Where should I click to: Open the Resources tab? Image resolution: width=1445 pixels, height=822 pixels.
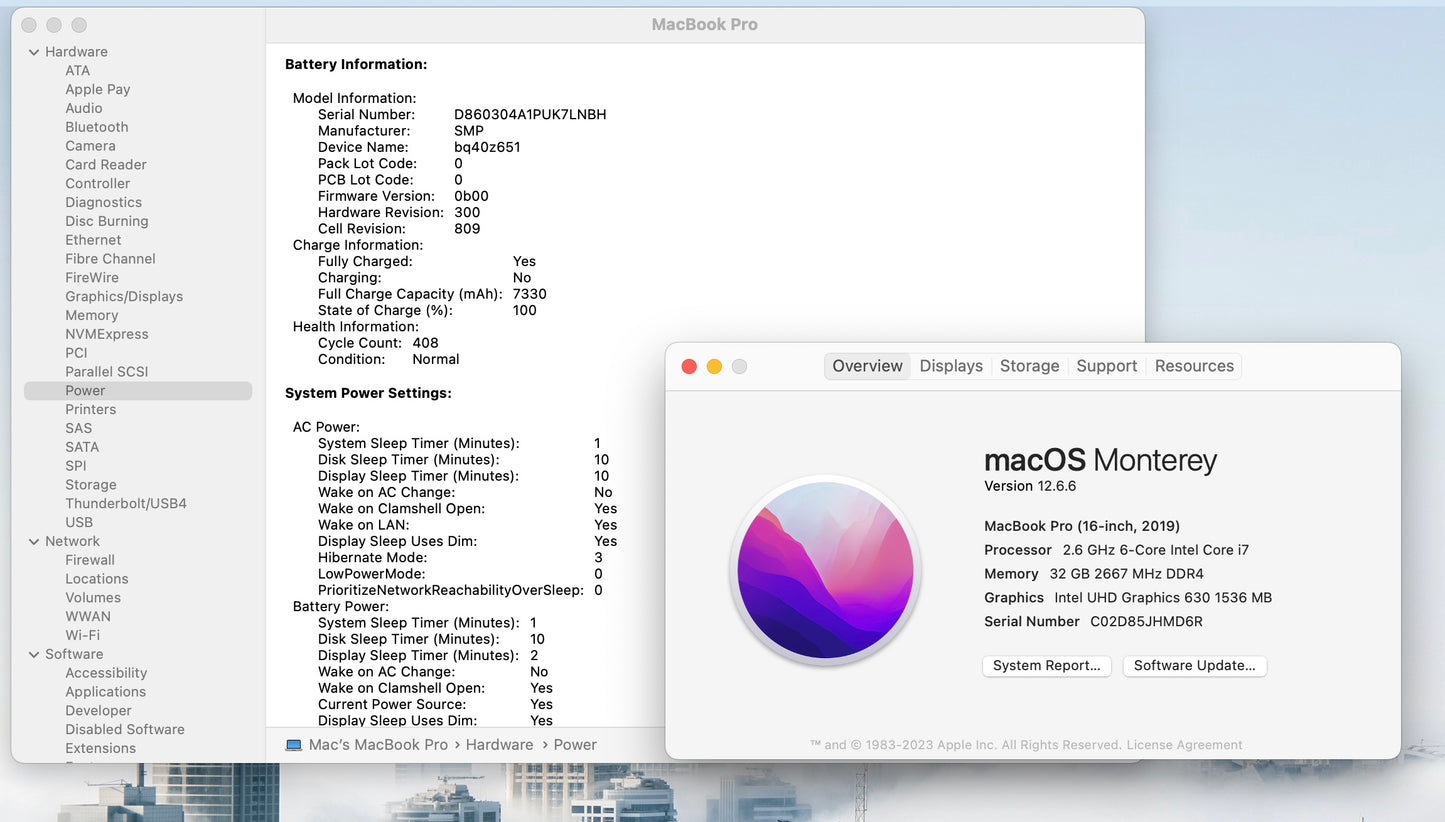(x=1194, y=366)
